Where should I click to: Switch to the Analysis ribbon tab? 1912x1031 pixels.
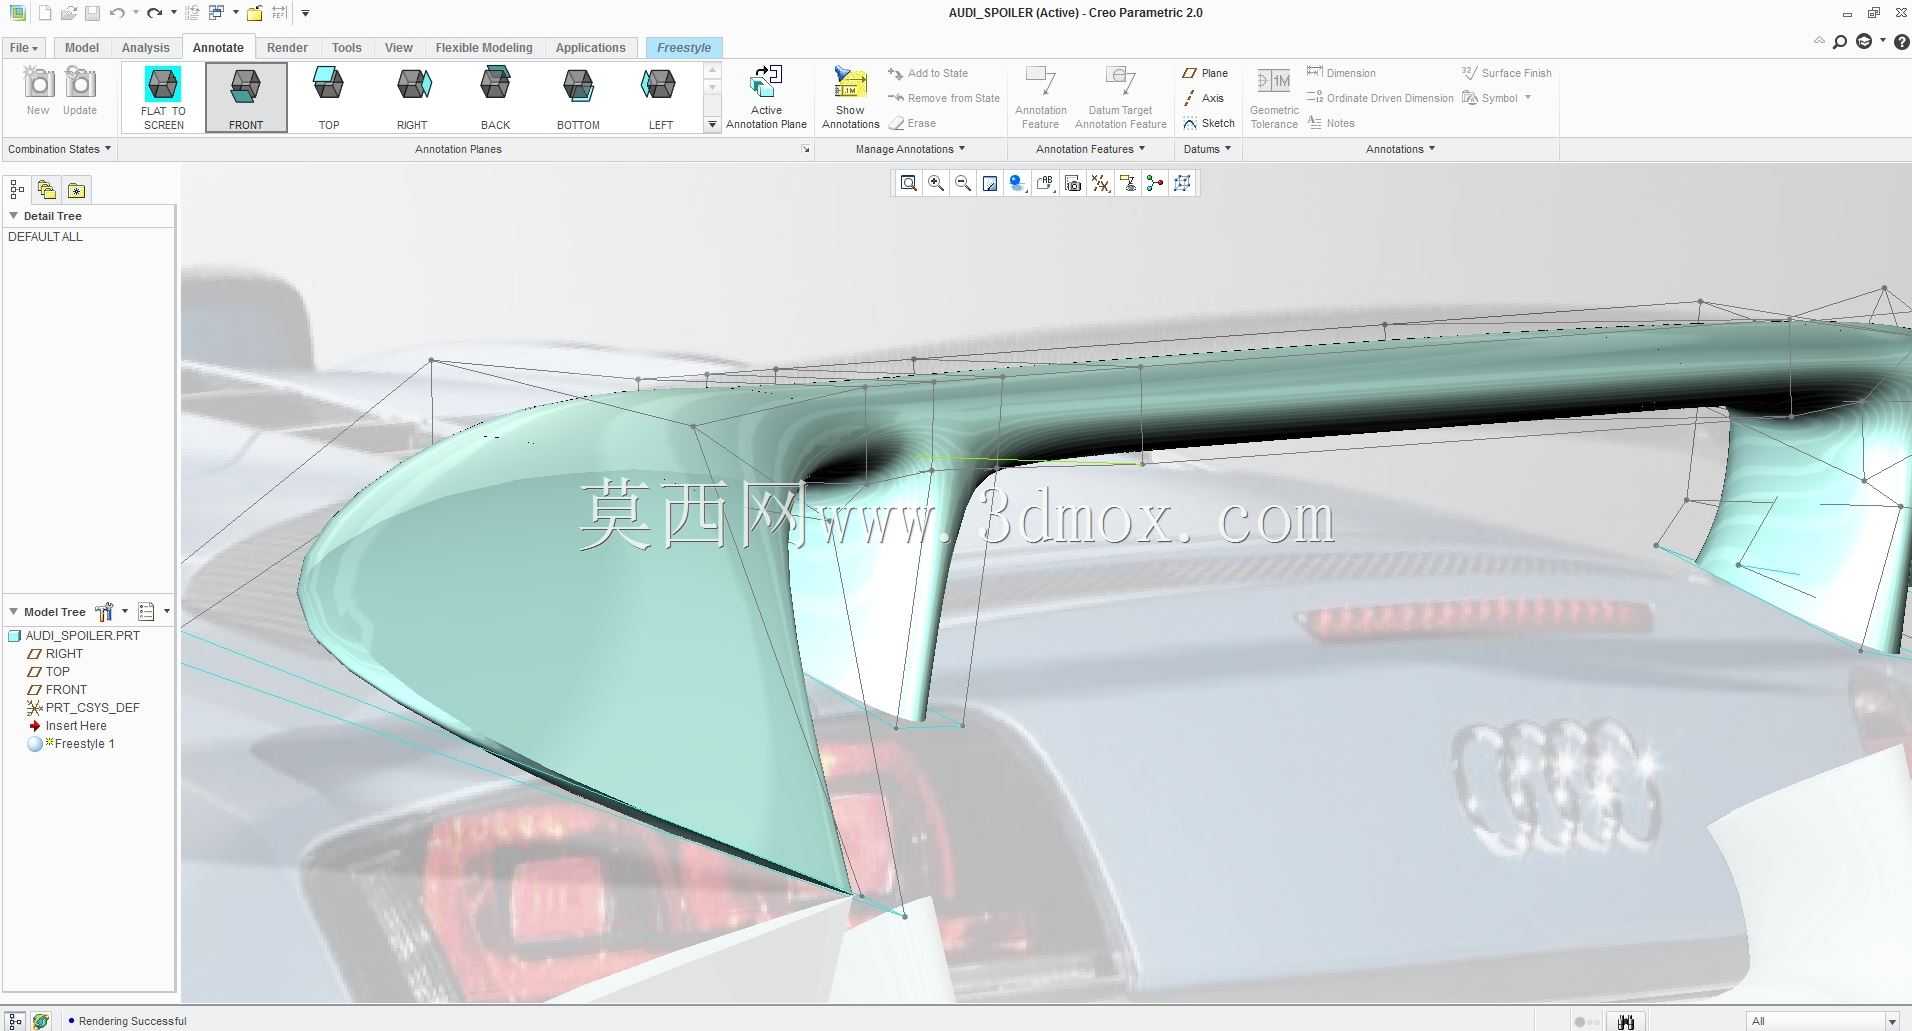[146, 48]
